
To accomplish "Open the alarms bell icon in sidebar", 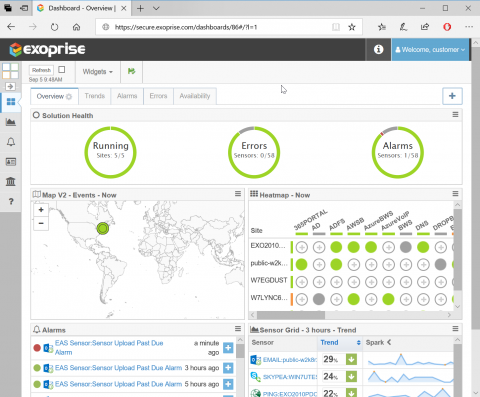I will (x=11, y=142).
